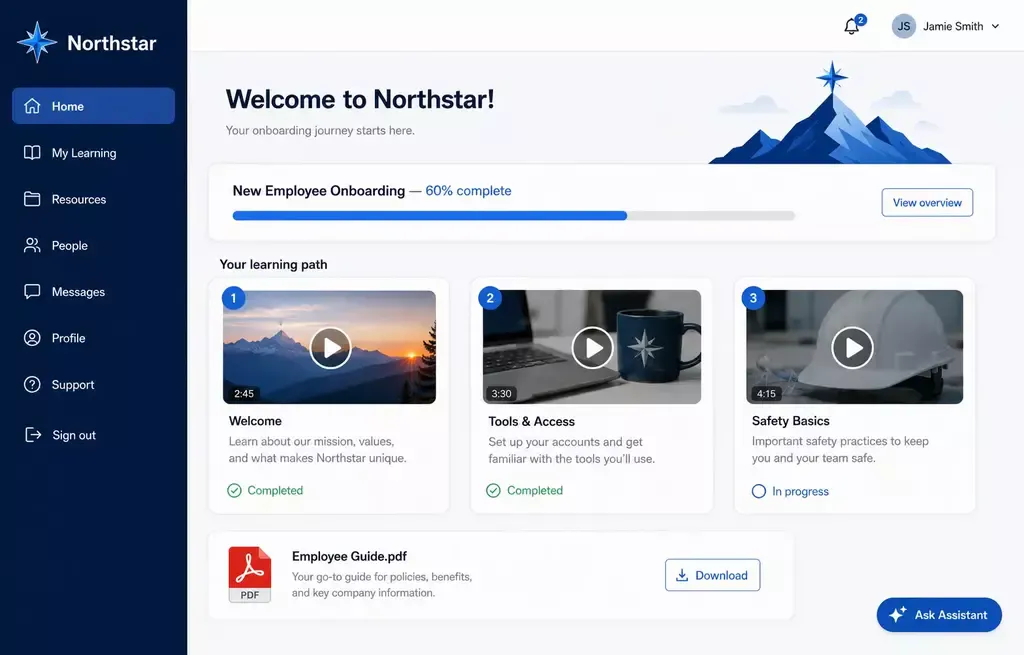Click the JS user avatar
The image size is (1024, 655).
click(x=903, y=26)
